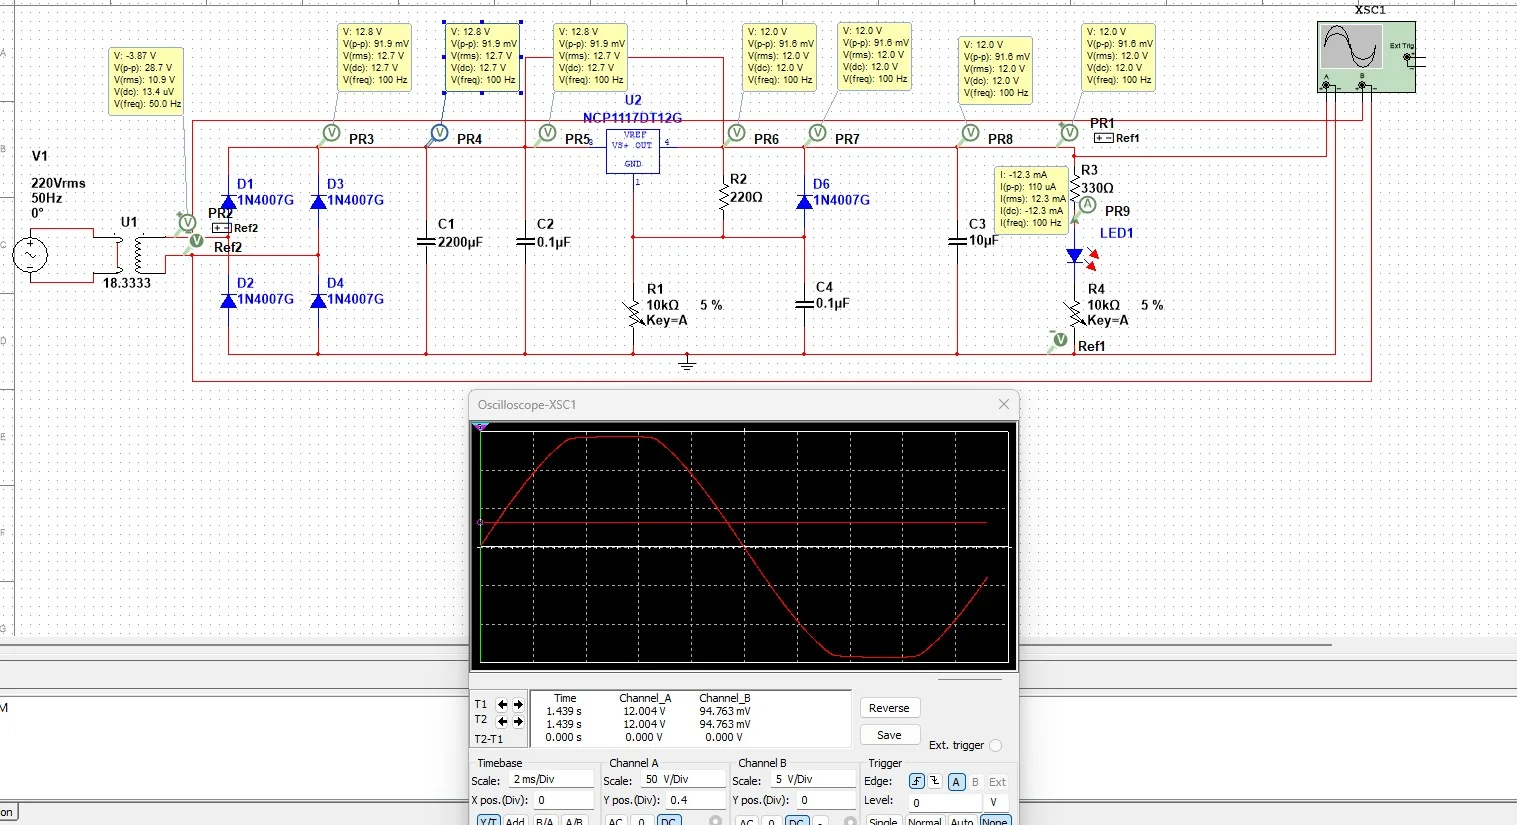Click the PR2 readout showing -3.87 V

click(147, 80)
